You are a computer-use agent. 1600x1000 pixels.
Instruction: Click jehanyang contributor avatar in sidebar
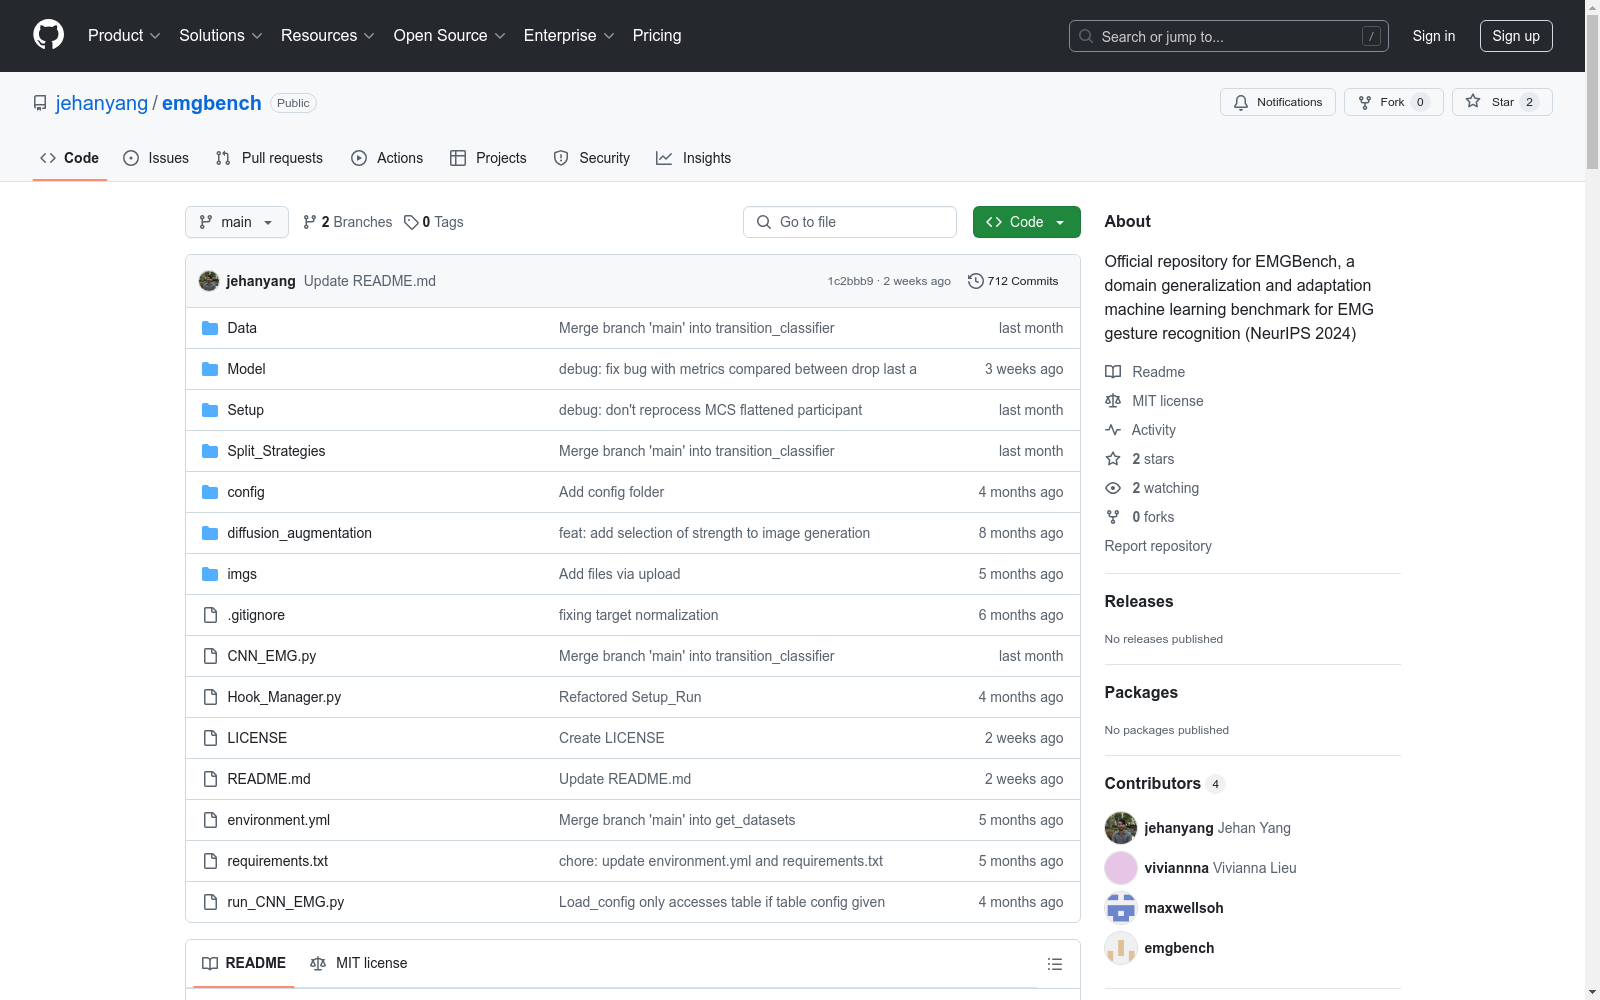click(1121, 828)
